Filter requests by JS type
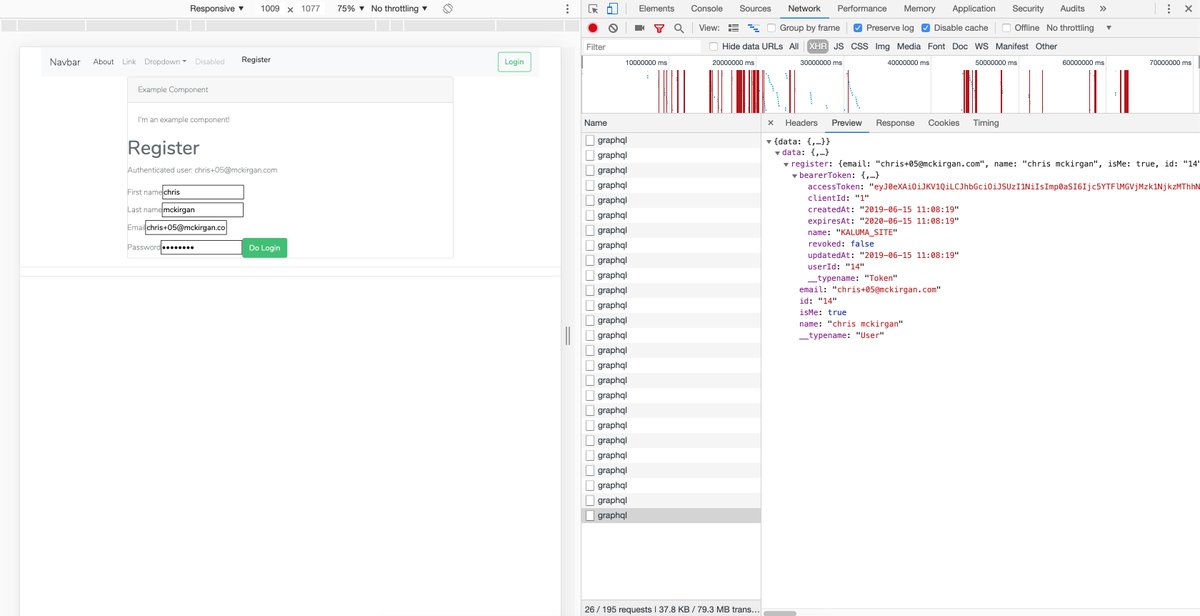1200x616 pixels. [x=839, y=46]
